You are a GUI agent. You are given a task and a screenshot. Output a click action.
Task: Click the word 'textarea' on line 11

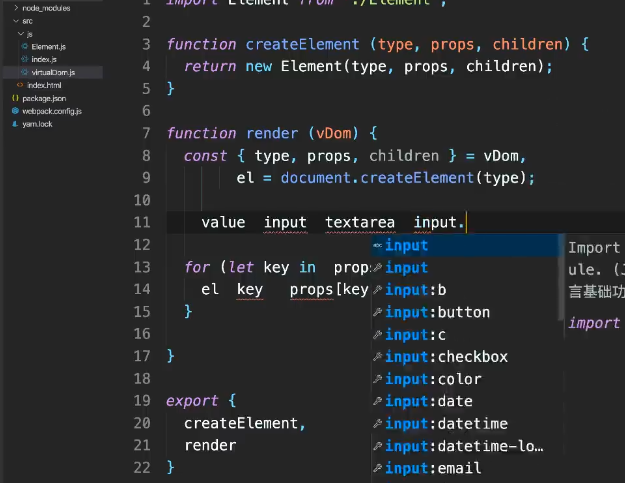[x=360, y=222]
